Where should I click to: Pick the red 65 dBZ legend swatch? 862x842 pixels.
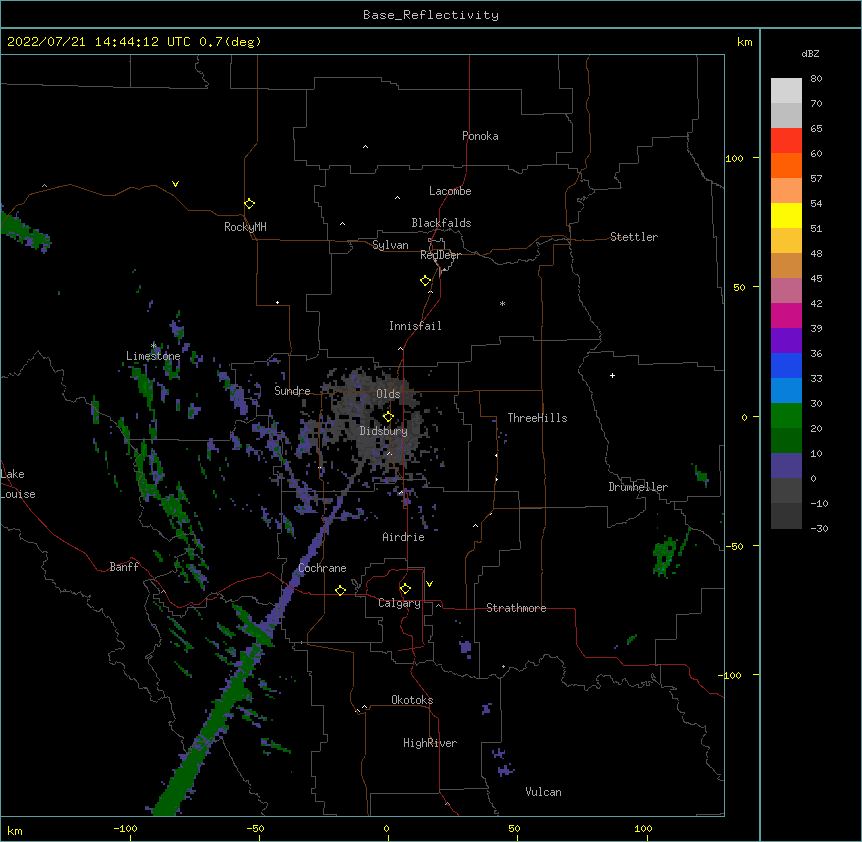pos(786,140)
